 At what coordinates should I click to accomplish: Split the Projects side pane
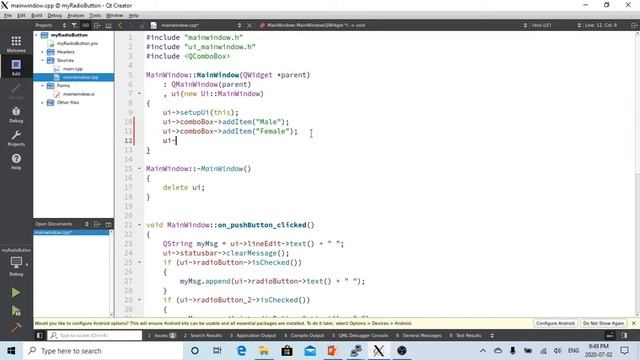coord(97,25)
